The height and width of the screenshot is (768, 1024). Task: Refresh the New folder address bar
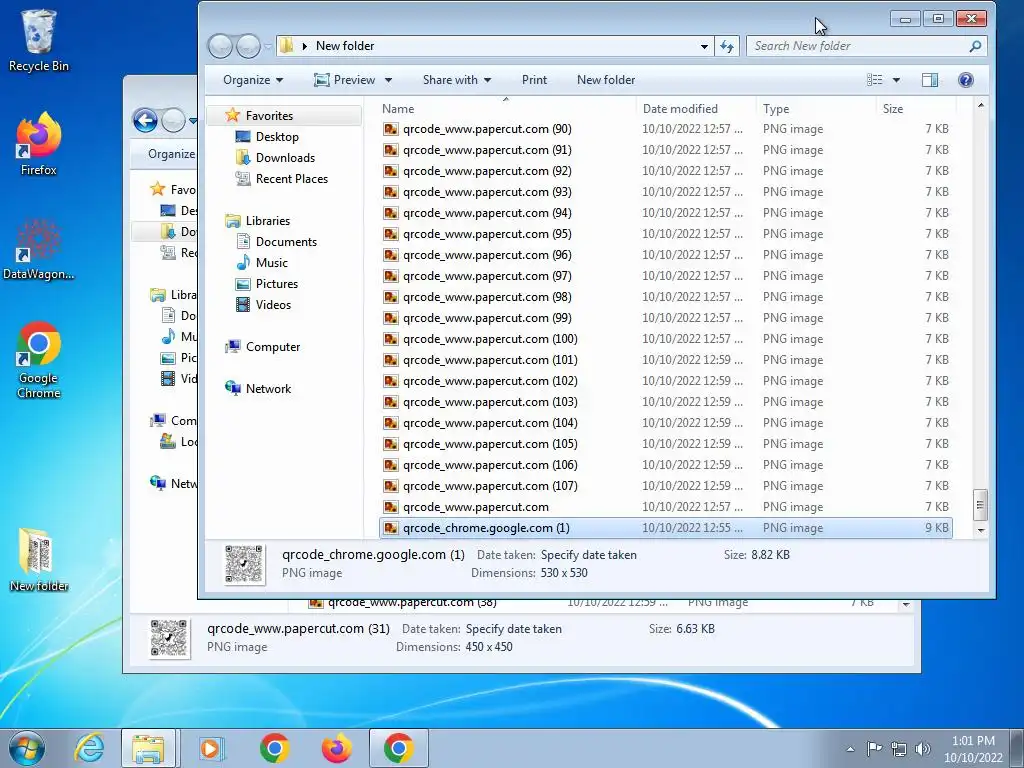coord(726,46)
